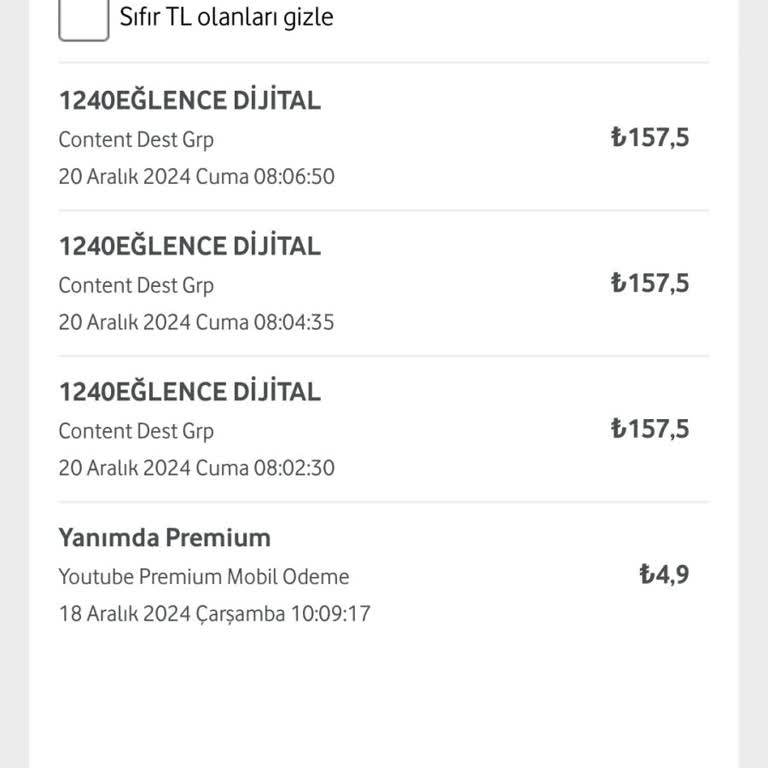The height and width of the screenshot is (768, 768).
Task: Open the 1240EĞLENCE DİJİTAL title above 08:04:35
Action: (x=189, y=246)
